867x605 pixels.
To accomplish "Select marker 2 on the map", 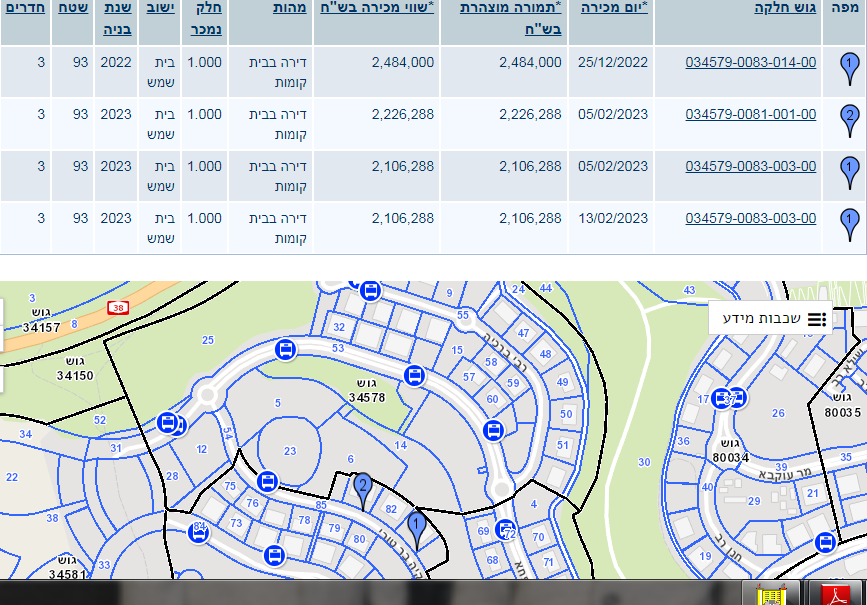I will 363,491.
